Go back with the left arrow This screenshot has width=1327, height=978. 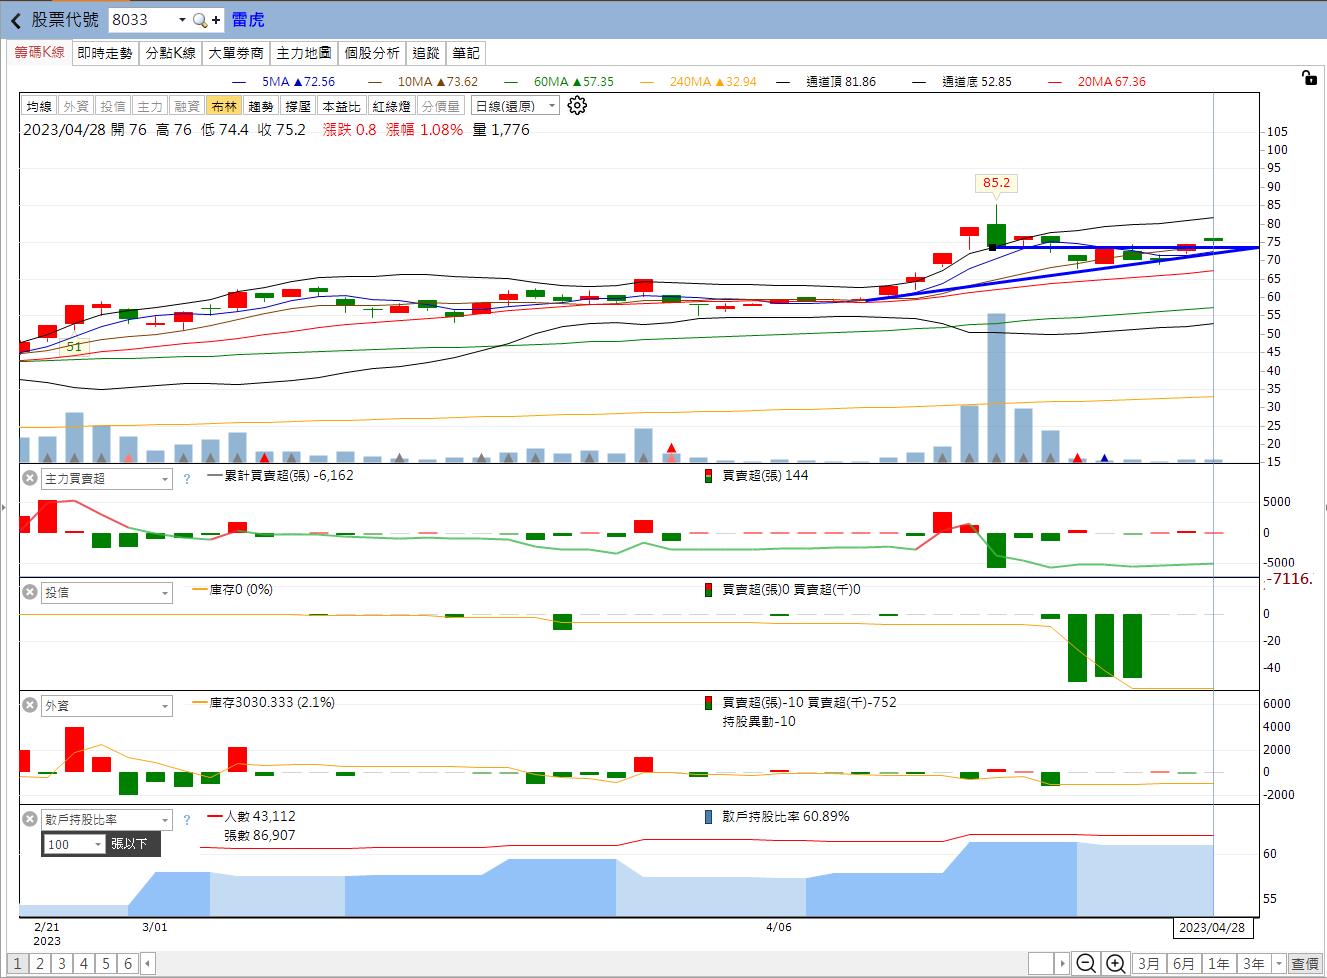point(15,20)
